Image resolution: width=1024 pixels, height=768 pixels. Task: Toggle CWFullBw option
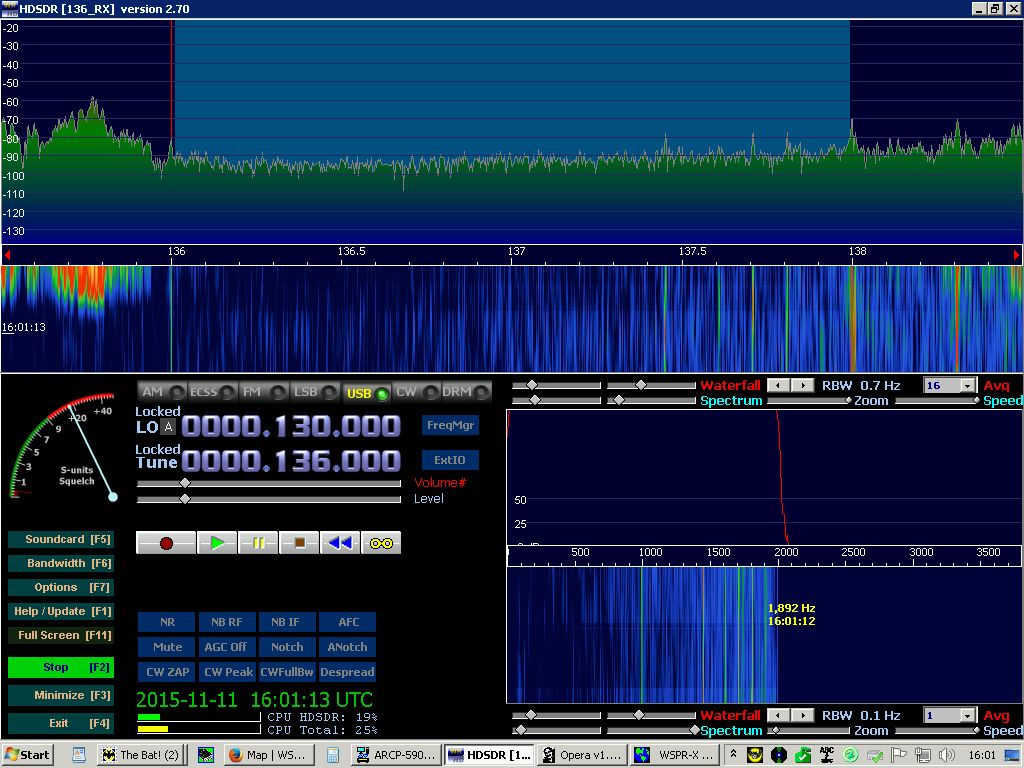pyautogui.click(x=287, y=672)
